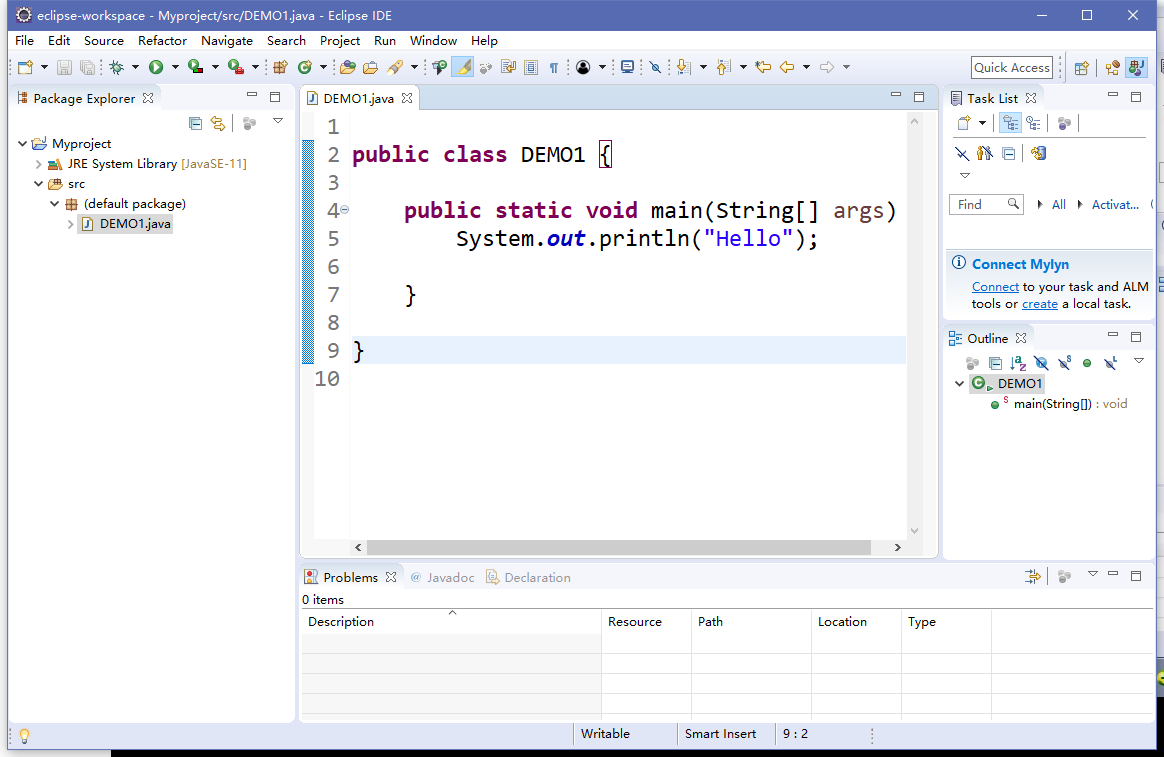Open the console display icon in toolbar
Screen dimensions: 1164x757
[627, 68]
